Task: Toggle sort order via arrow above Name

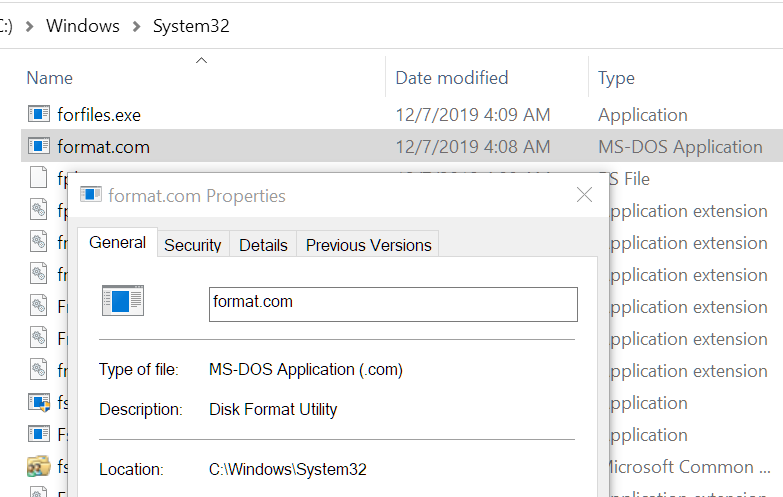Action: point(201,61)
